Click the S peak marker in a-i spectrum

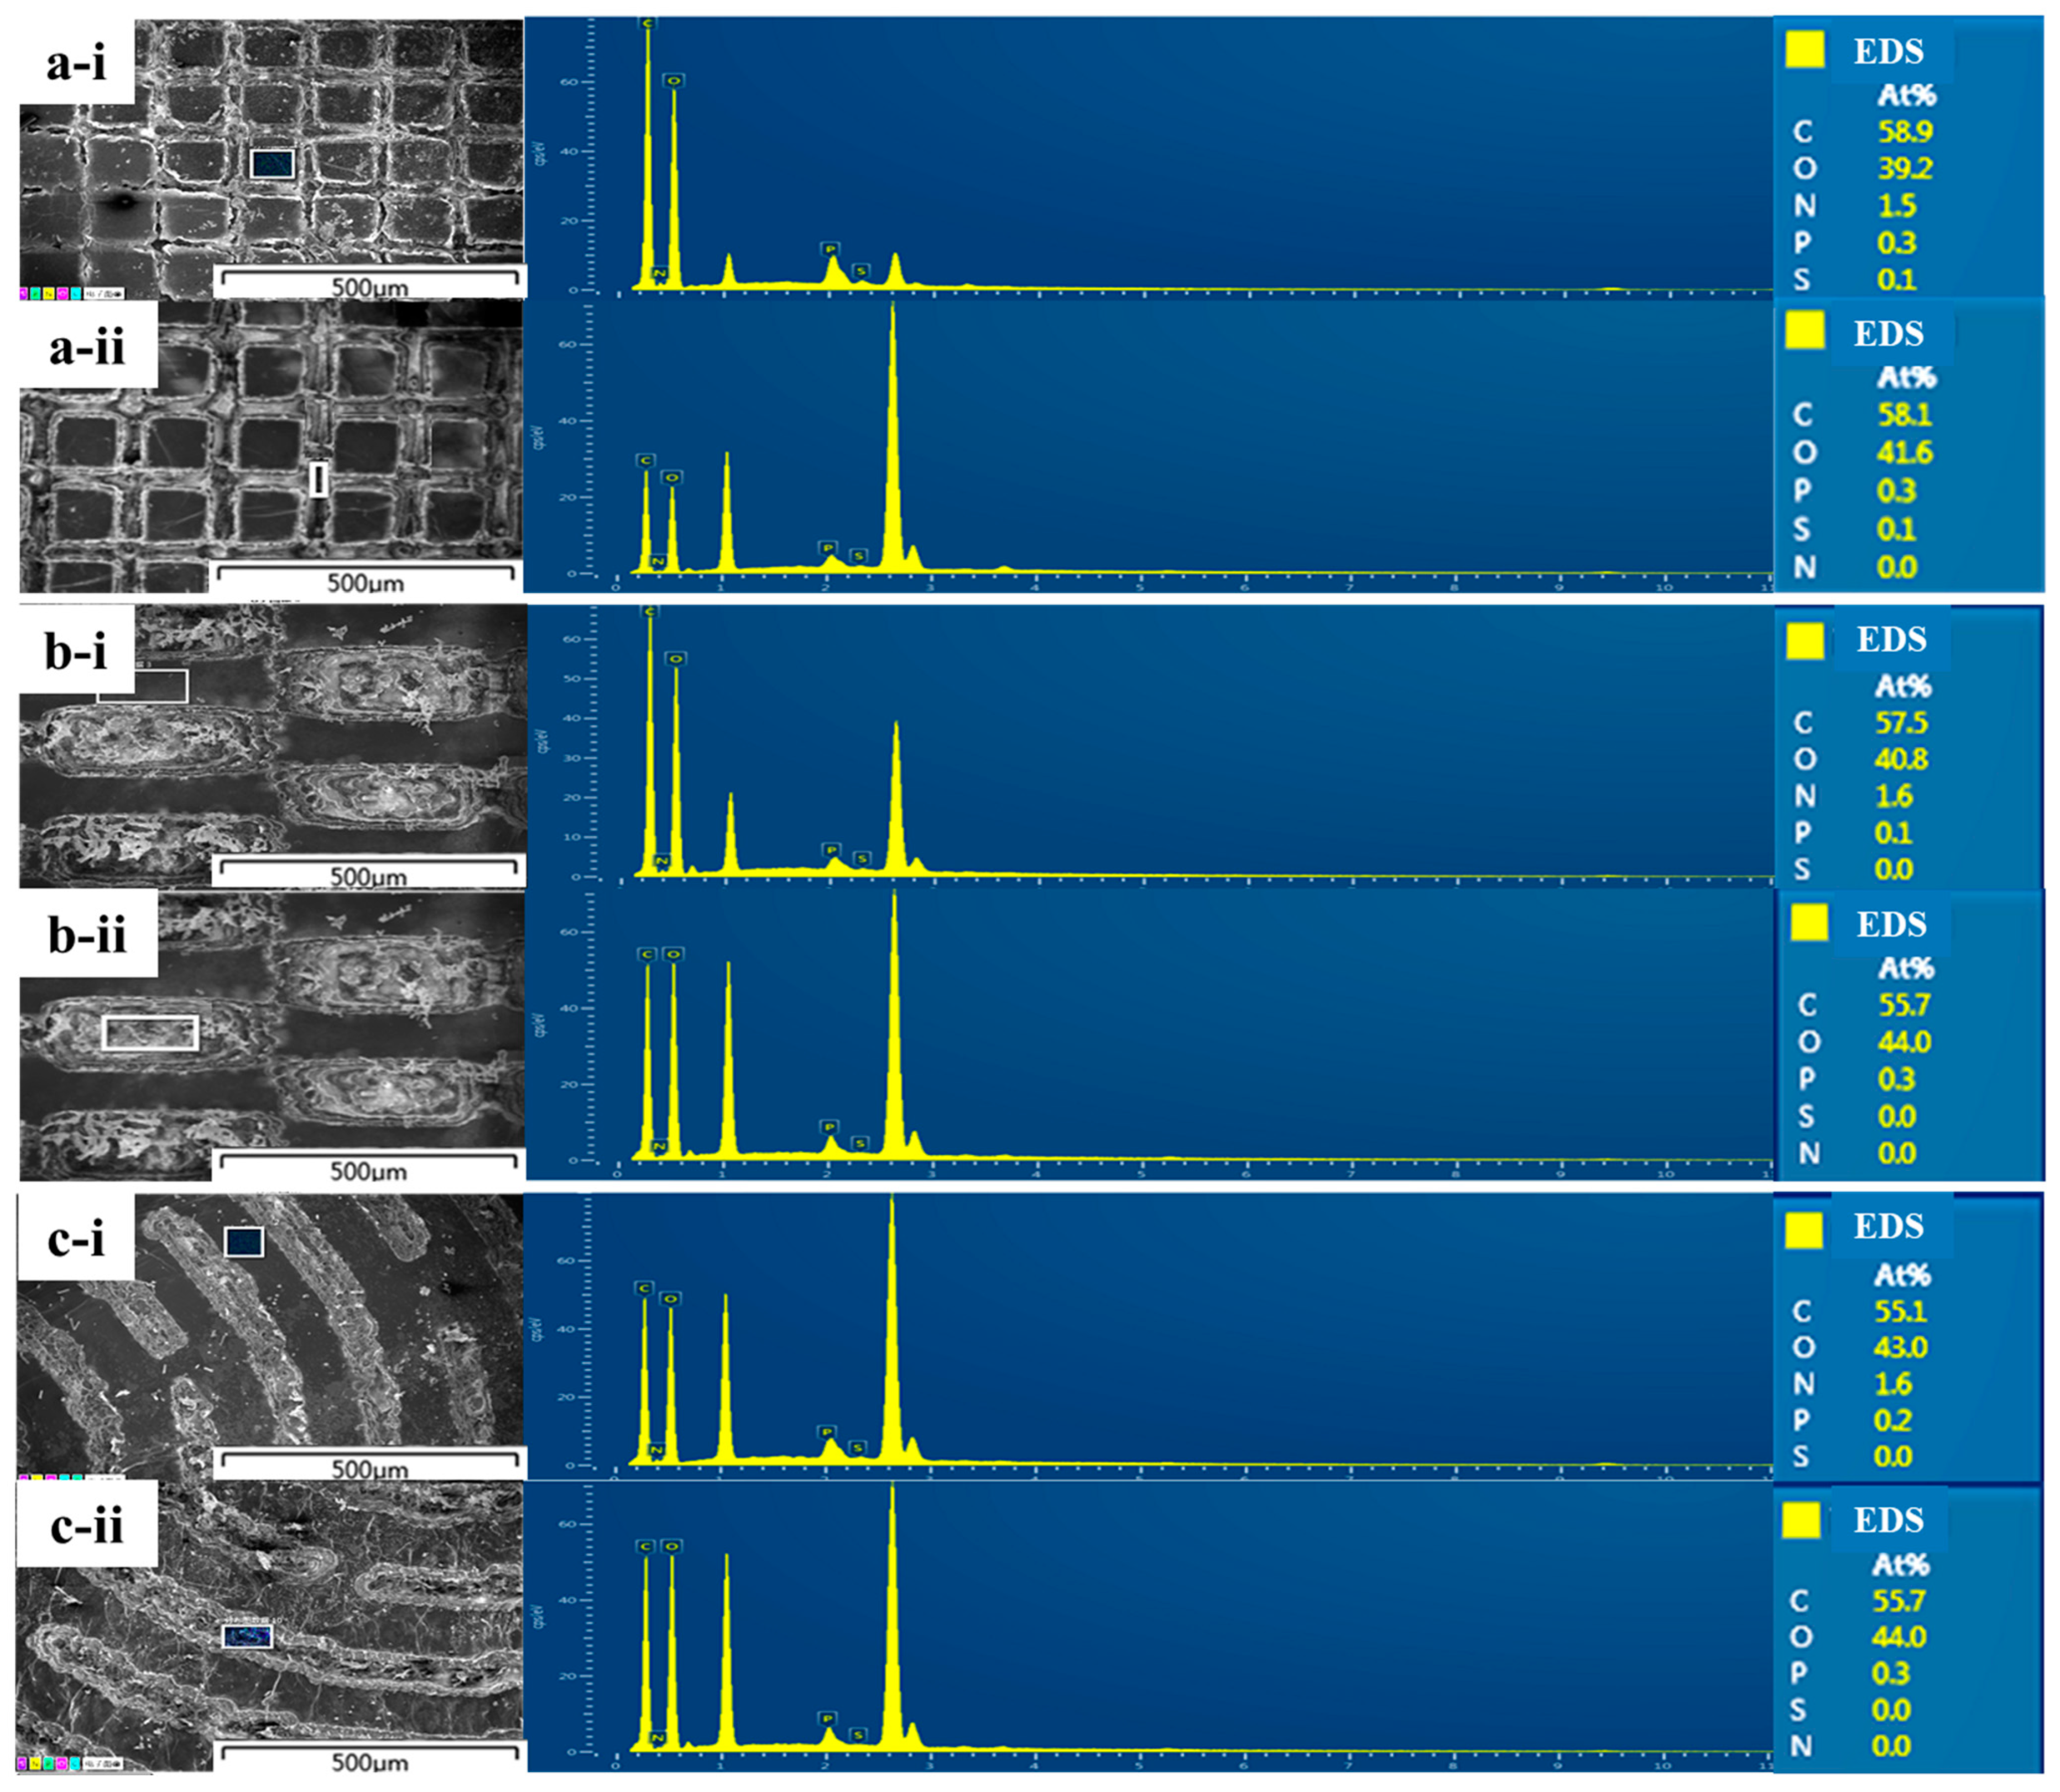861,271
